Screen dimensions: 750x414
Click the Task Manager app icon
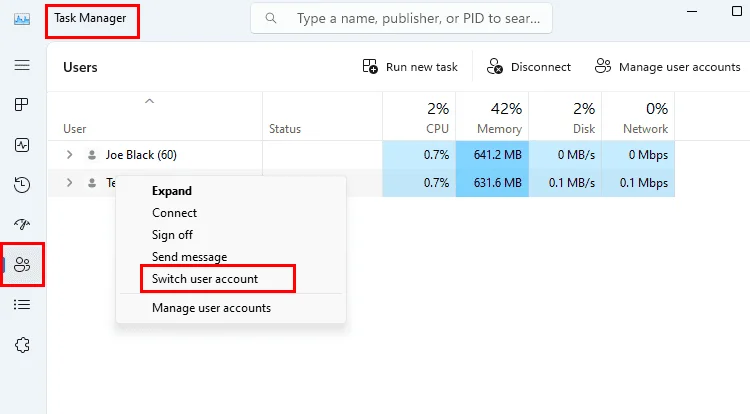coord(22,19)
